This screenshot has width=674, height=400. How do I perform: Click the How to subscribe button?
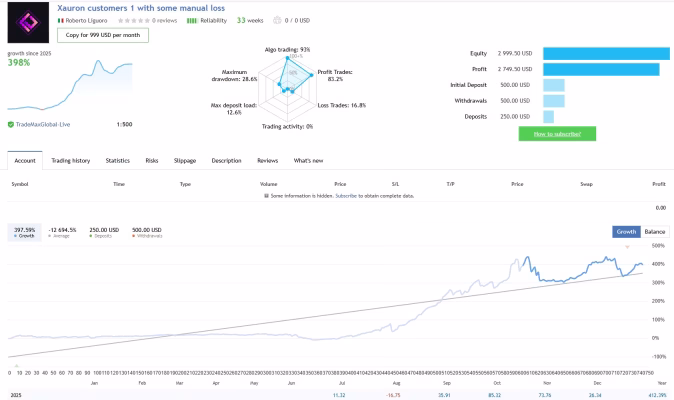tap(557, 134)
